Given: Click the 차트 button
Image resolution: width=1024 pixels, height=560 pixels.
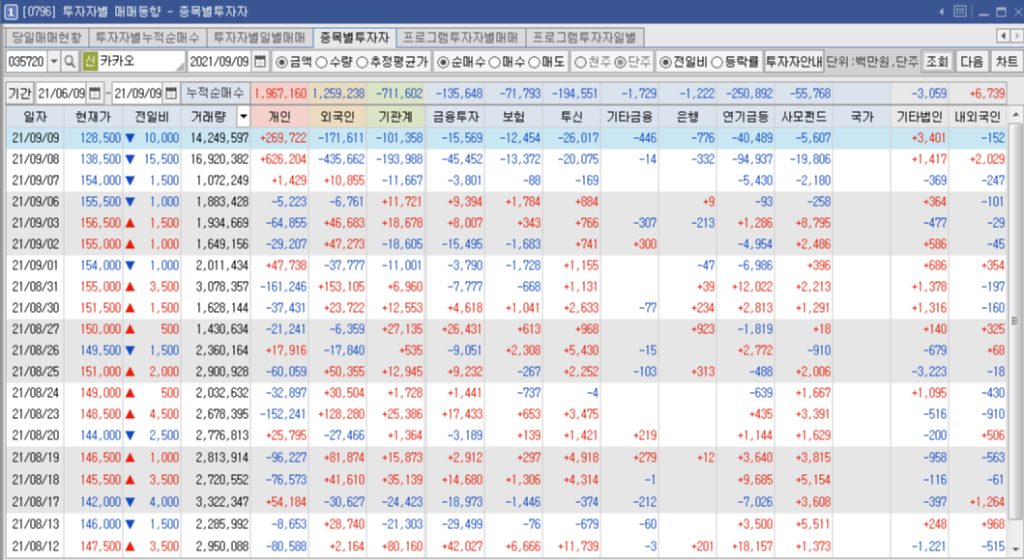Looking at the screenshot, I should tap(1006, 61).
